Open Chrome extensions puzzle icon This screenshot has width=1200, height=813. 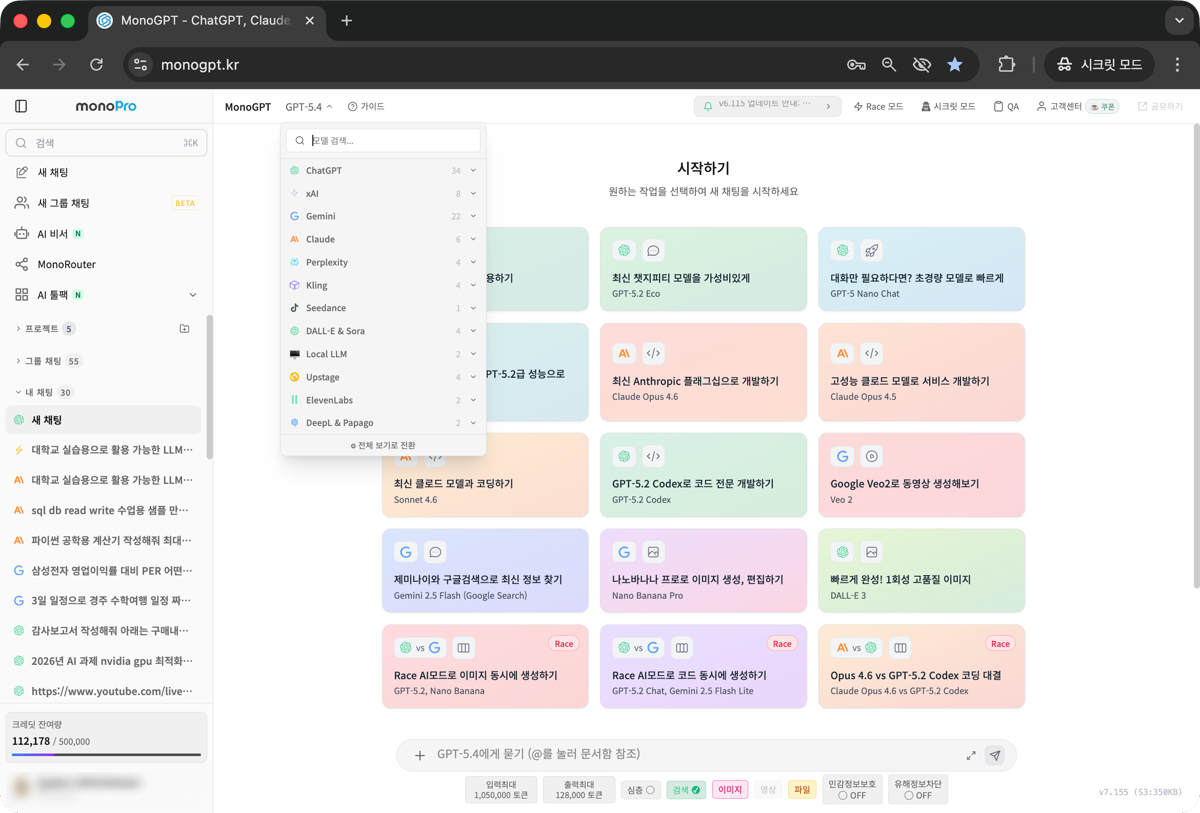(1007, 64)
